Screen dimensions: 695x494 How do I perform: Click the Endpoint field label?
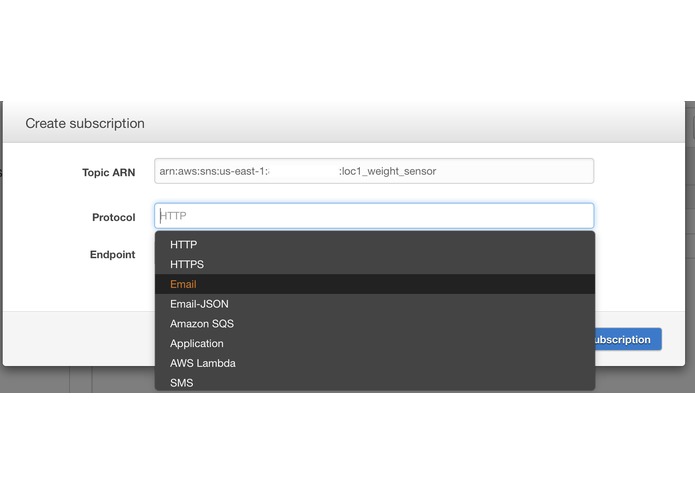[x=113, y=255]
